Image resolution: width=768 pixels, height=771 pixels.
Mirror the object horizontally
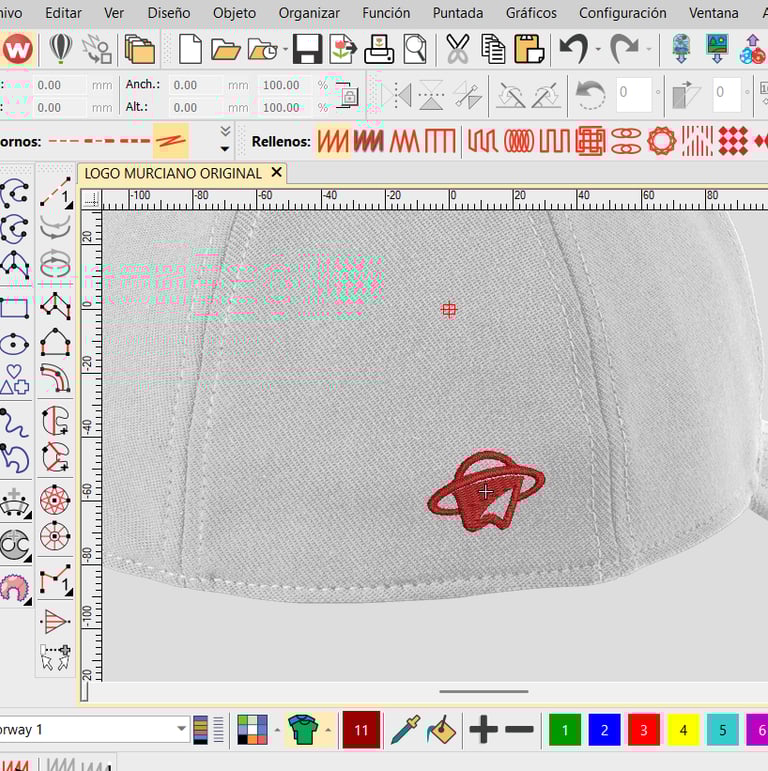click(396, 95)
